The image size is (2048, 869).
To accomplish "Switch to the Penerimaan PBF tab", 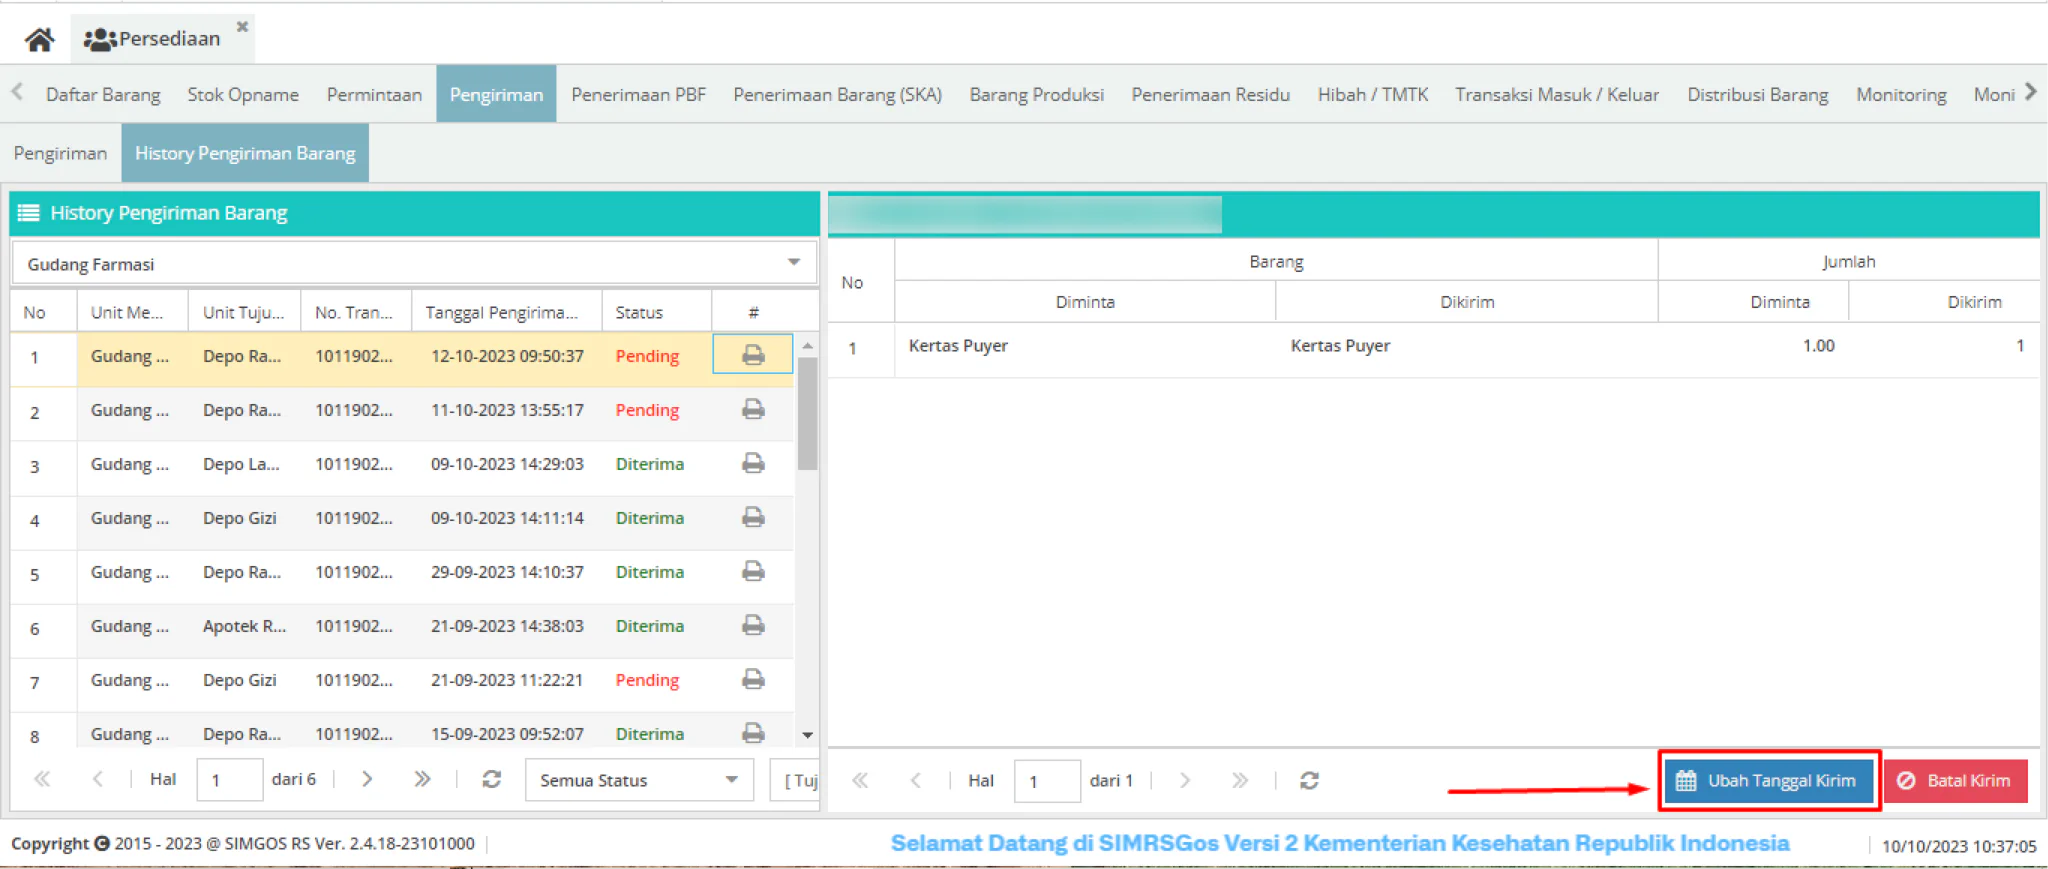I will [638, 94].
